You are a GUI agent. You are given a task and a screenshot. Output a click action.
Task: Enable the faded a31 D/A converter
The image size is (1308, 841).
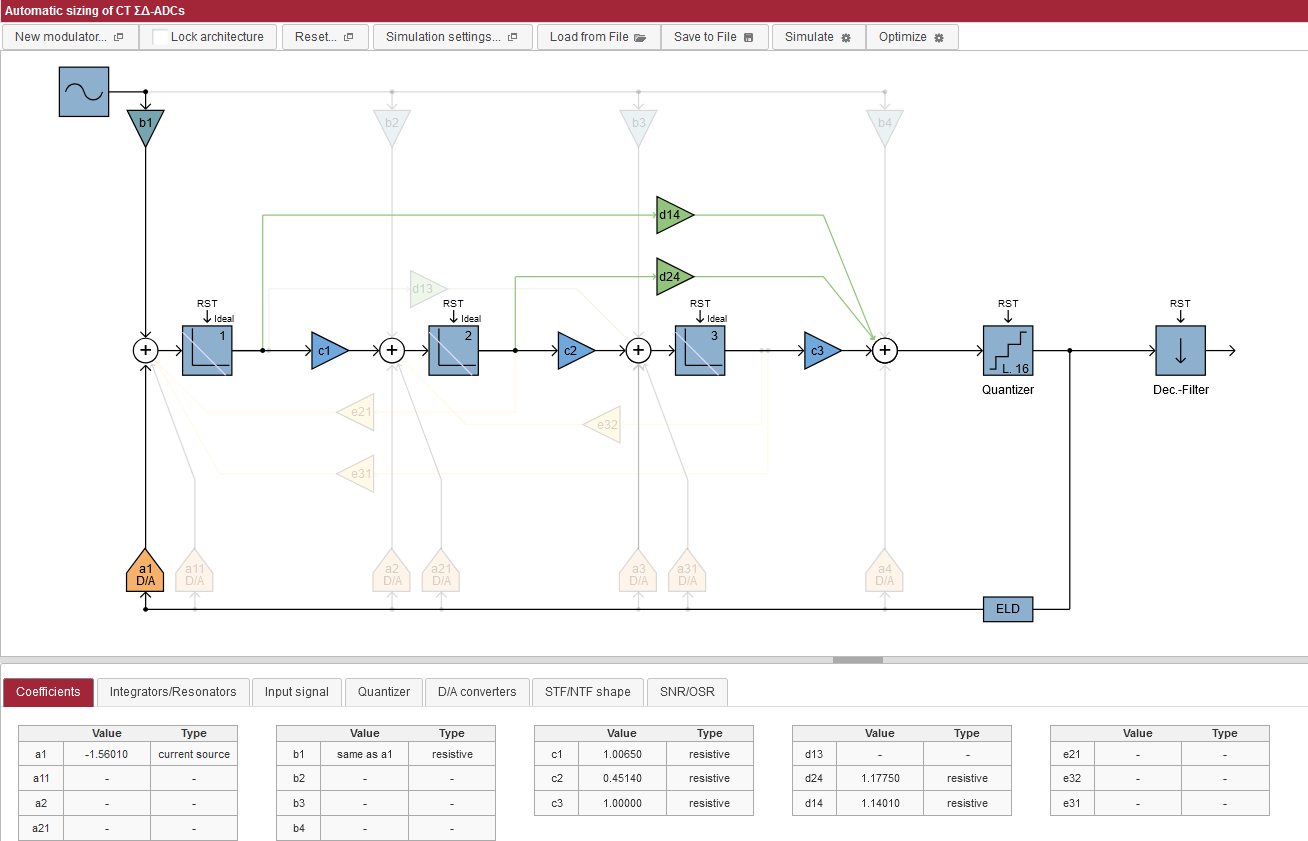pos(688,571)
